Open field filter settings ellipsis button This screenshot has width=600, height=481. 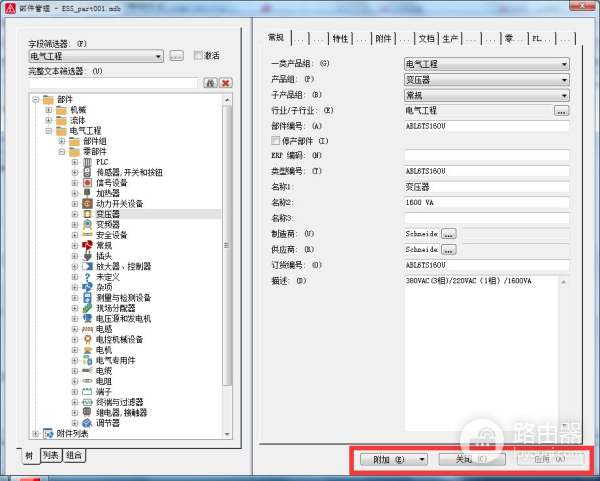[176, 56]
